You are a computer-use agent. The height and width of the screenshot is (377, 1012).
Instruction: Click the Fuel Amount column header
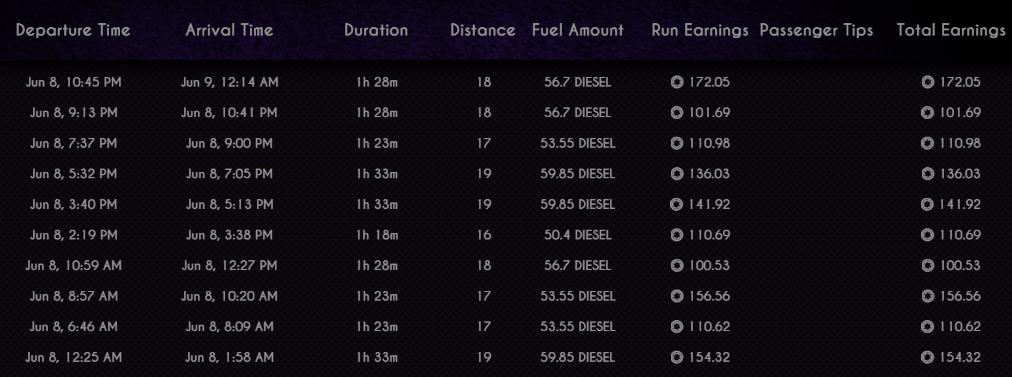click(578, 30)
